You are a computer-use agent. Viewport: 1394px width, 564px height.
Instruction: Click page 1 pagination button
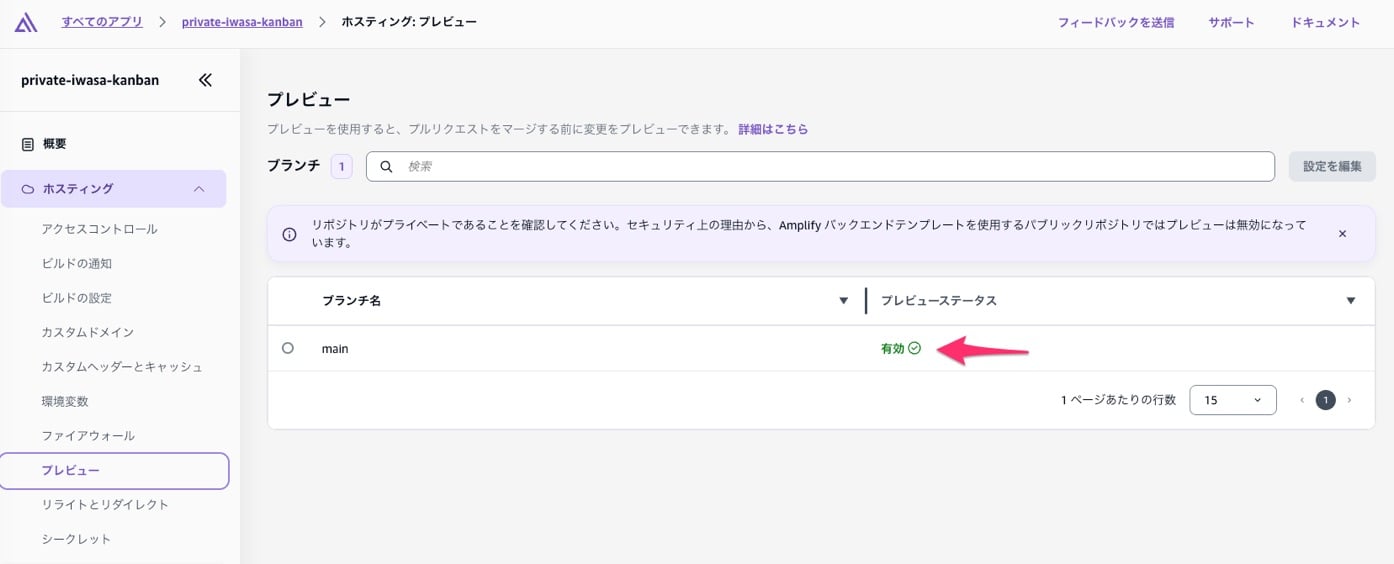click(x=1326, y=400)
